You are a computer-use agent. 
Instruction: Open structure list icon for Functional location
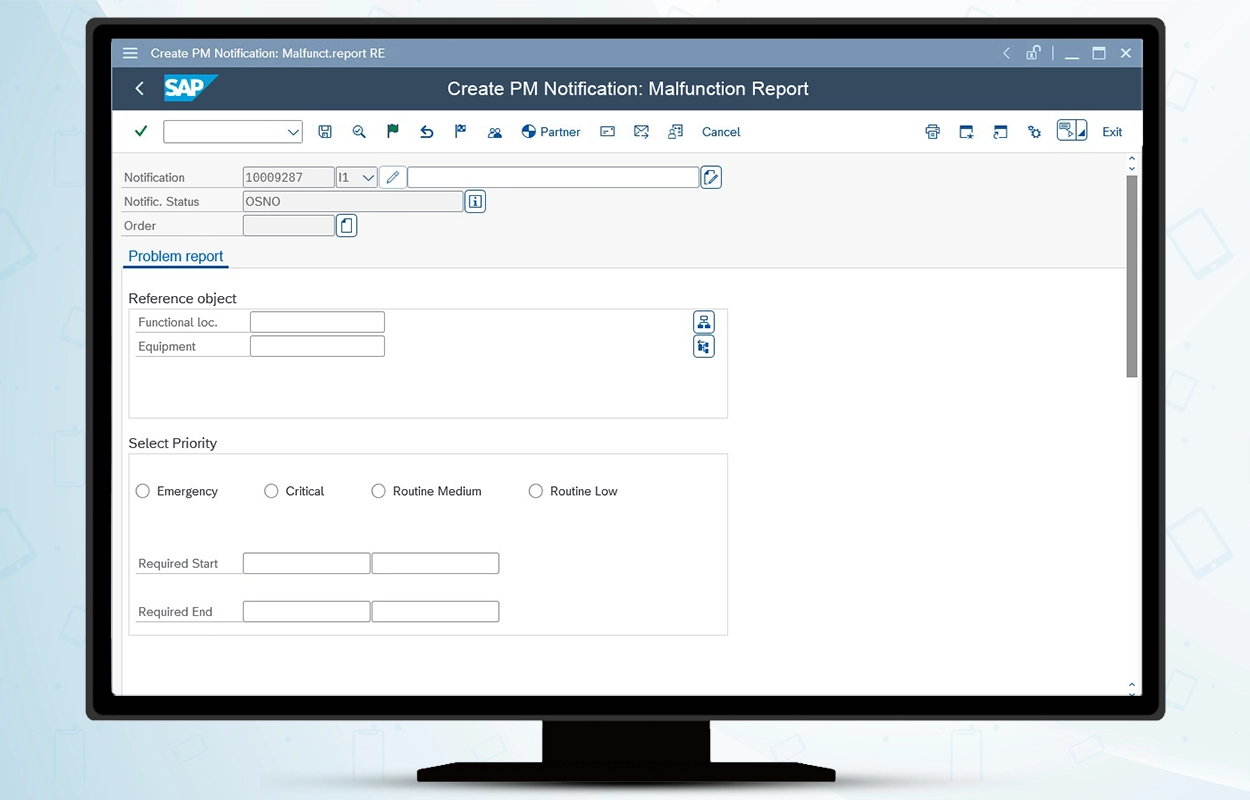704,322
